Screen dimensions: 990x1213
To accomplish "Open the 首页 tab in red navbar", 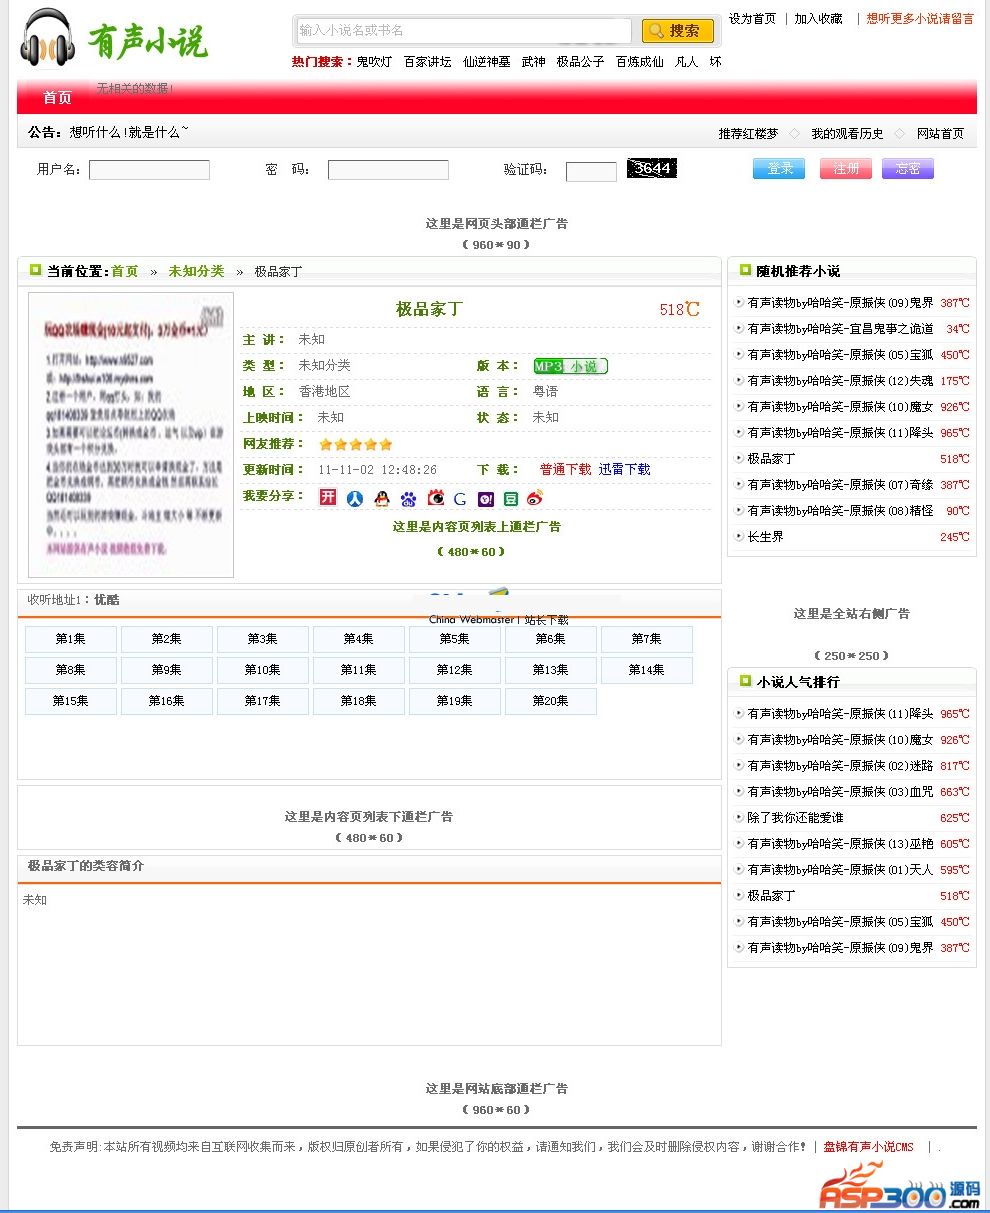I will 57,97.
